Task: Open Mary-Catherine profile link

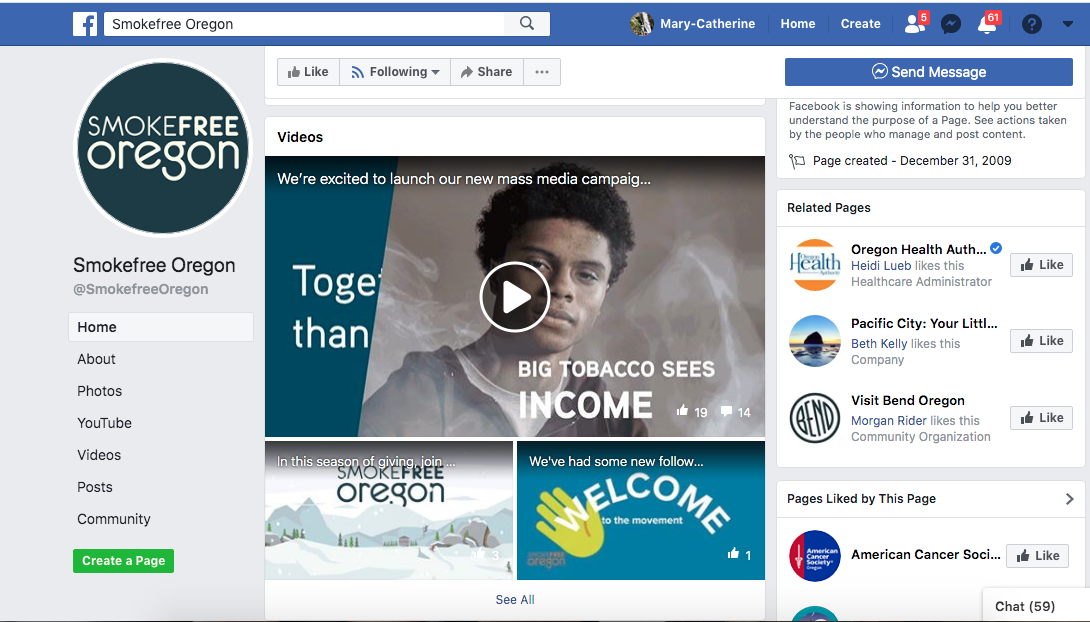Action: click(x=707, y=24)
